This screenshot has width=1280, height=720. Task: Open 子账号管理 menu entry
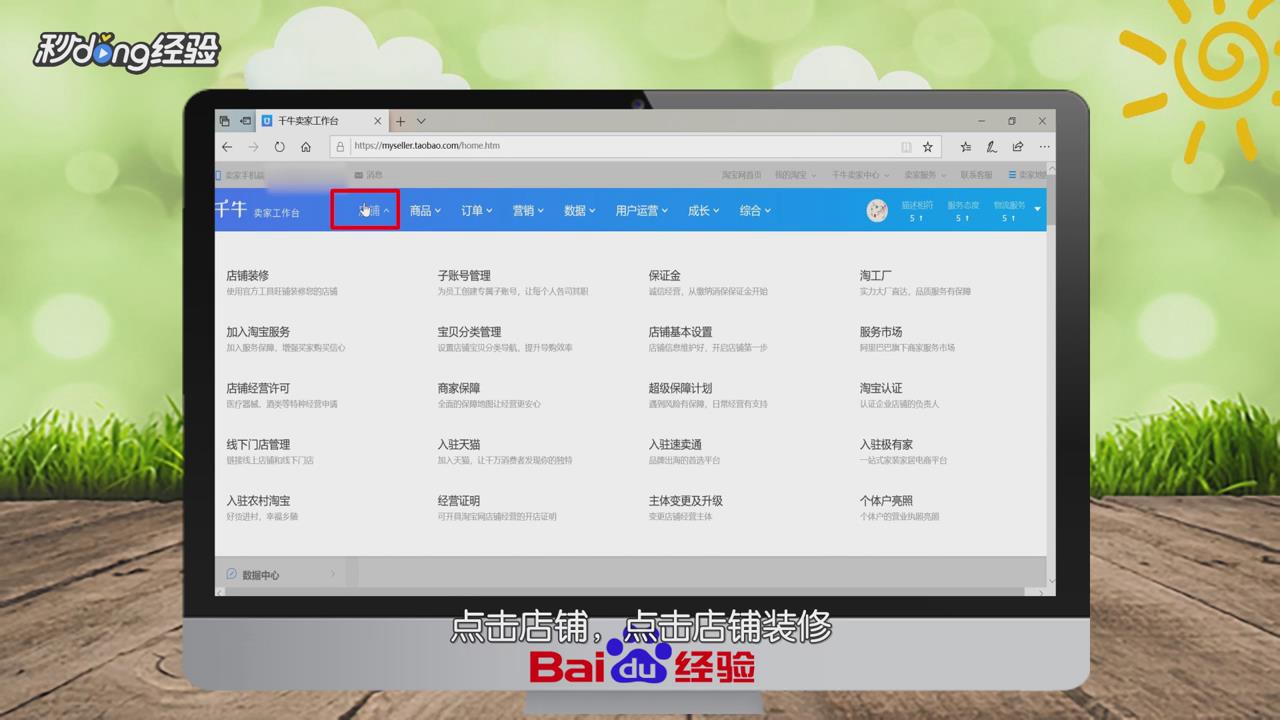[464, 275]
